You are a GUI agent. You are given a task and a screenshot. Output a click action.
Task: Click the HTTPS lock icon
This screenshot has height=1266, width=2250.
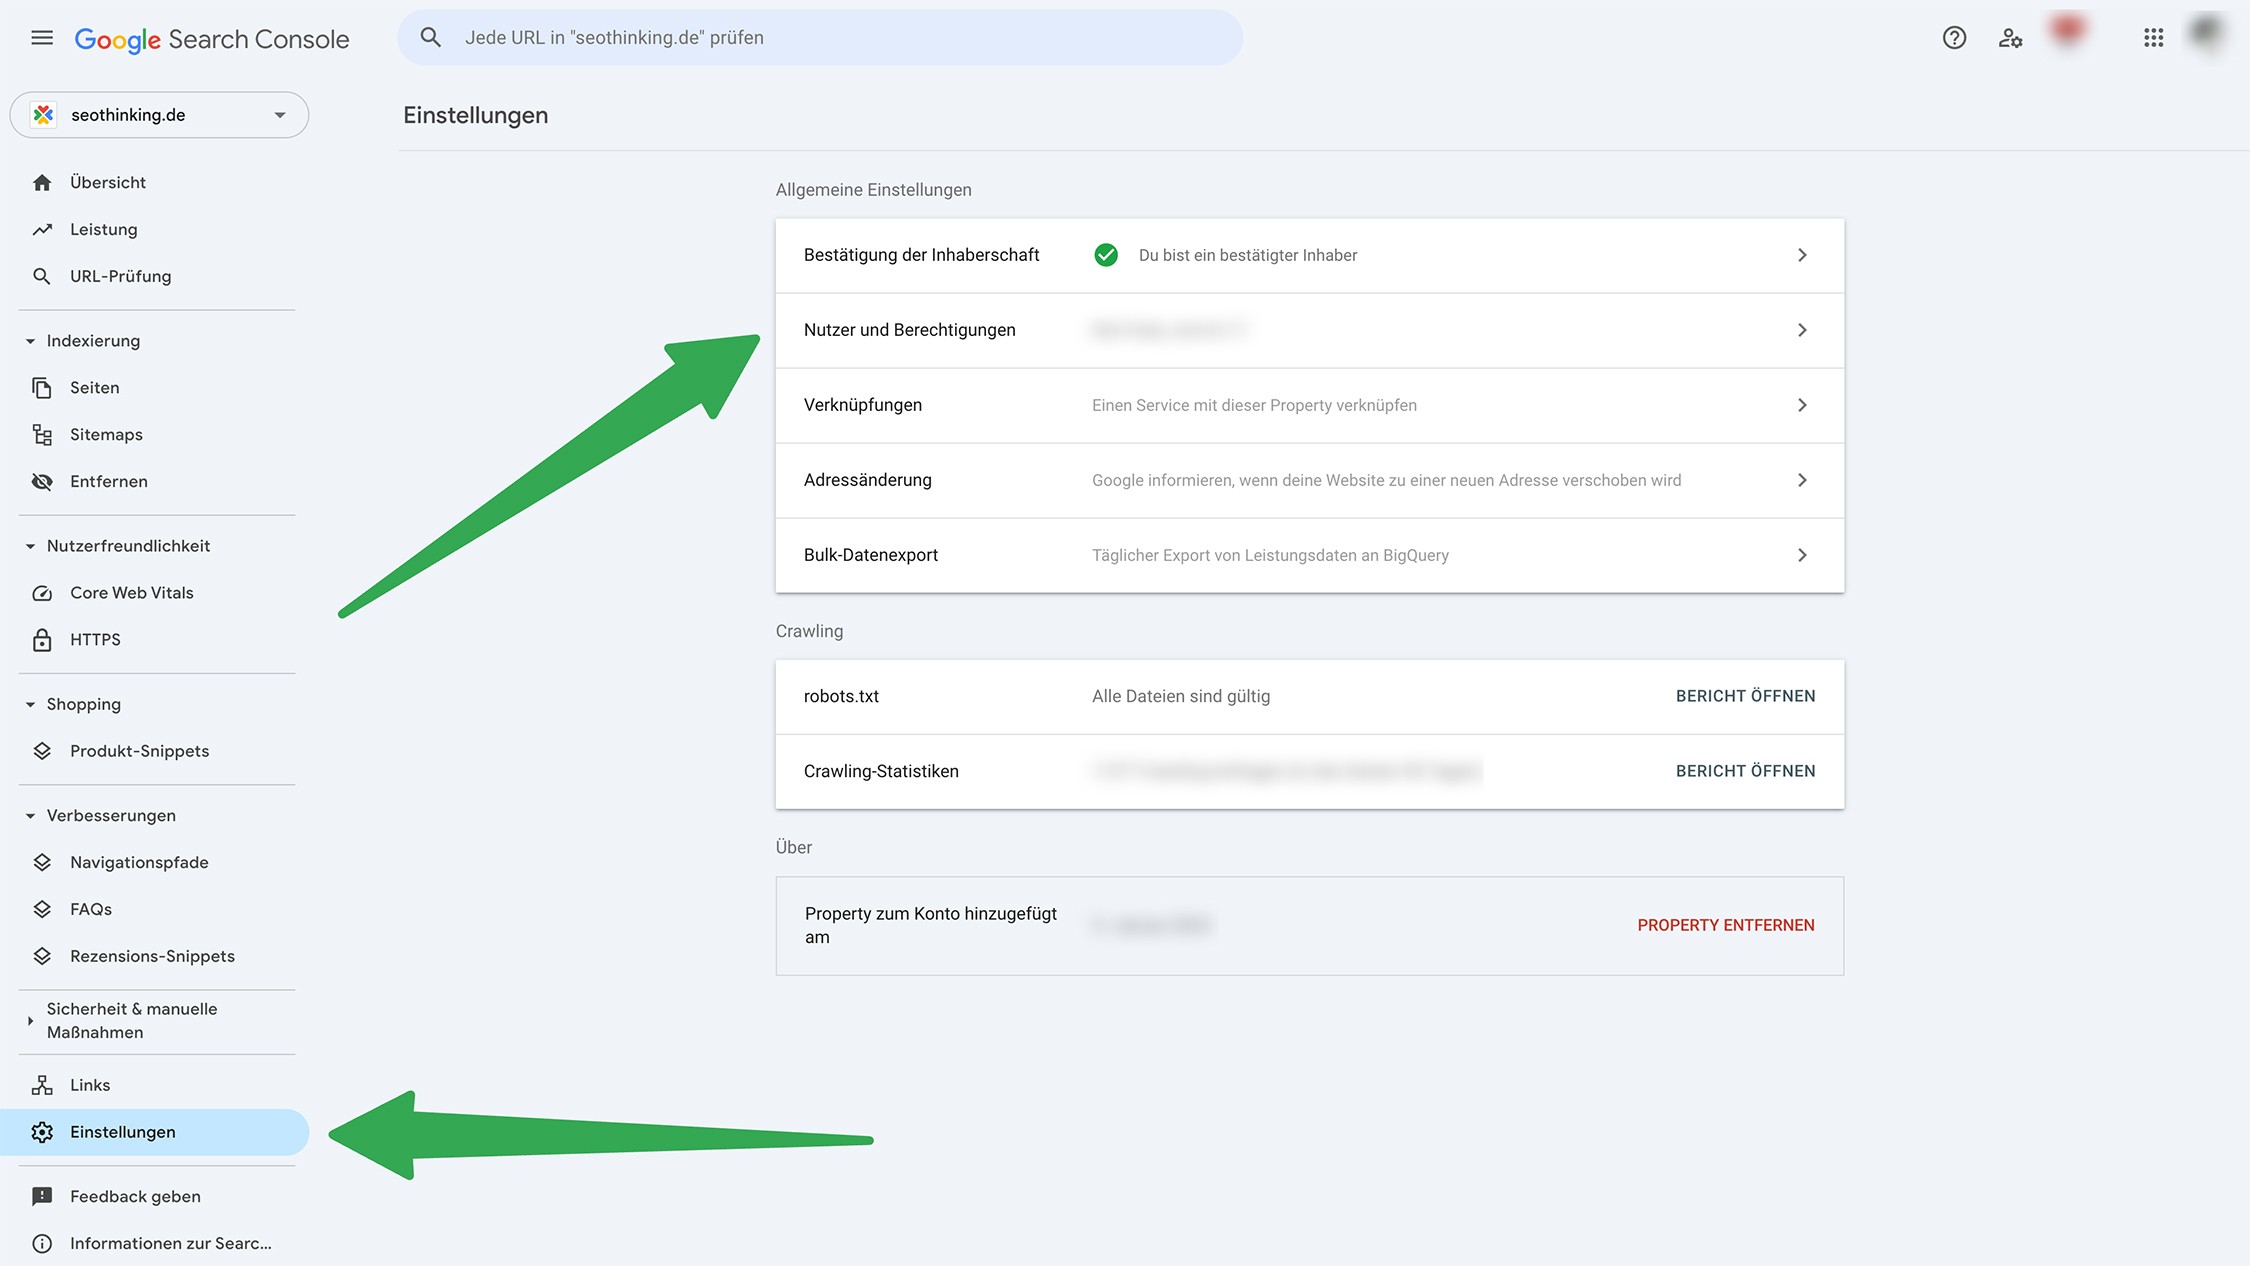(42, 640)
